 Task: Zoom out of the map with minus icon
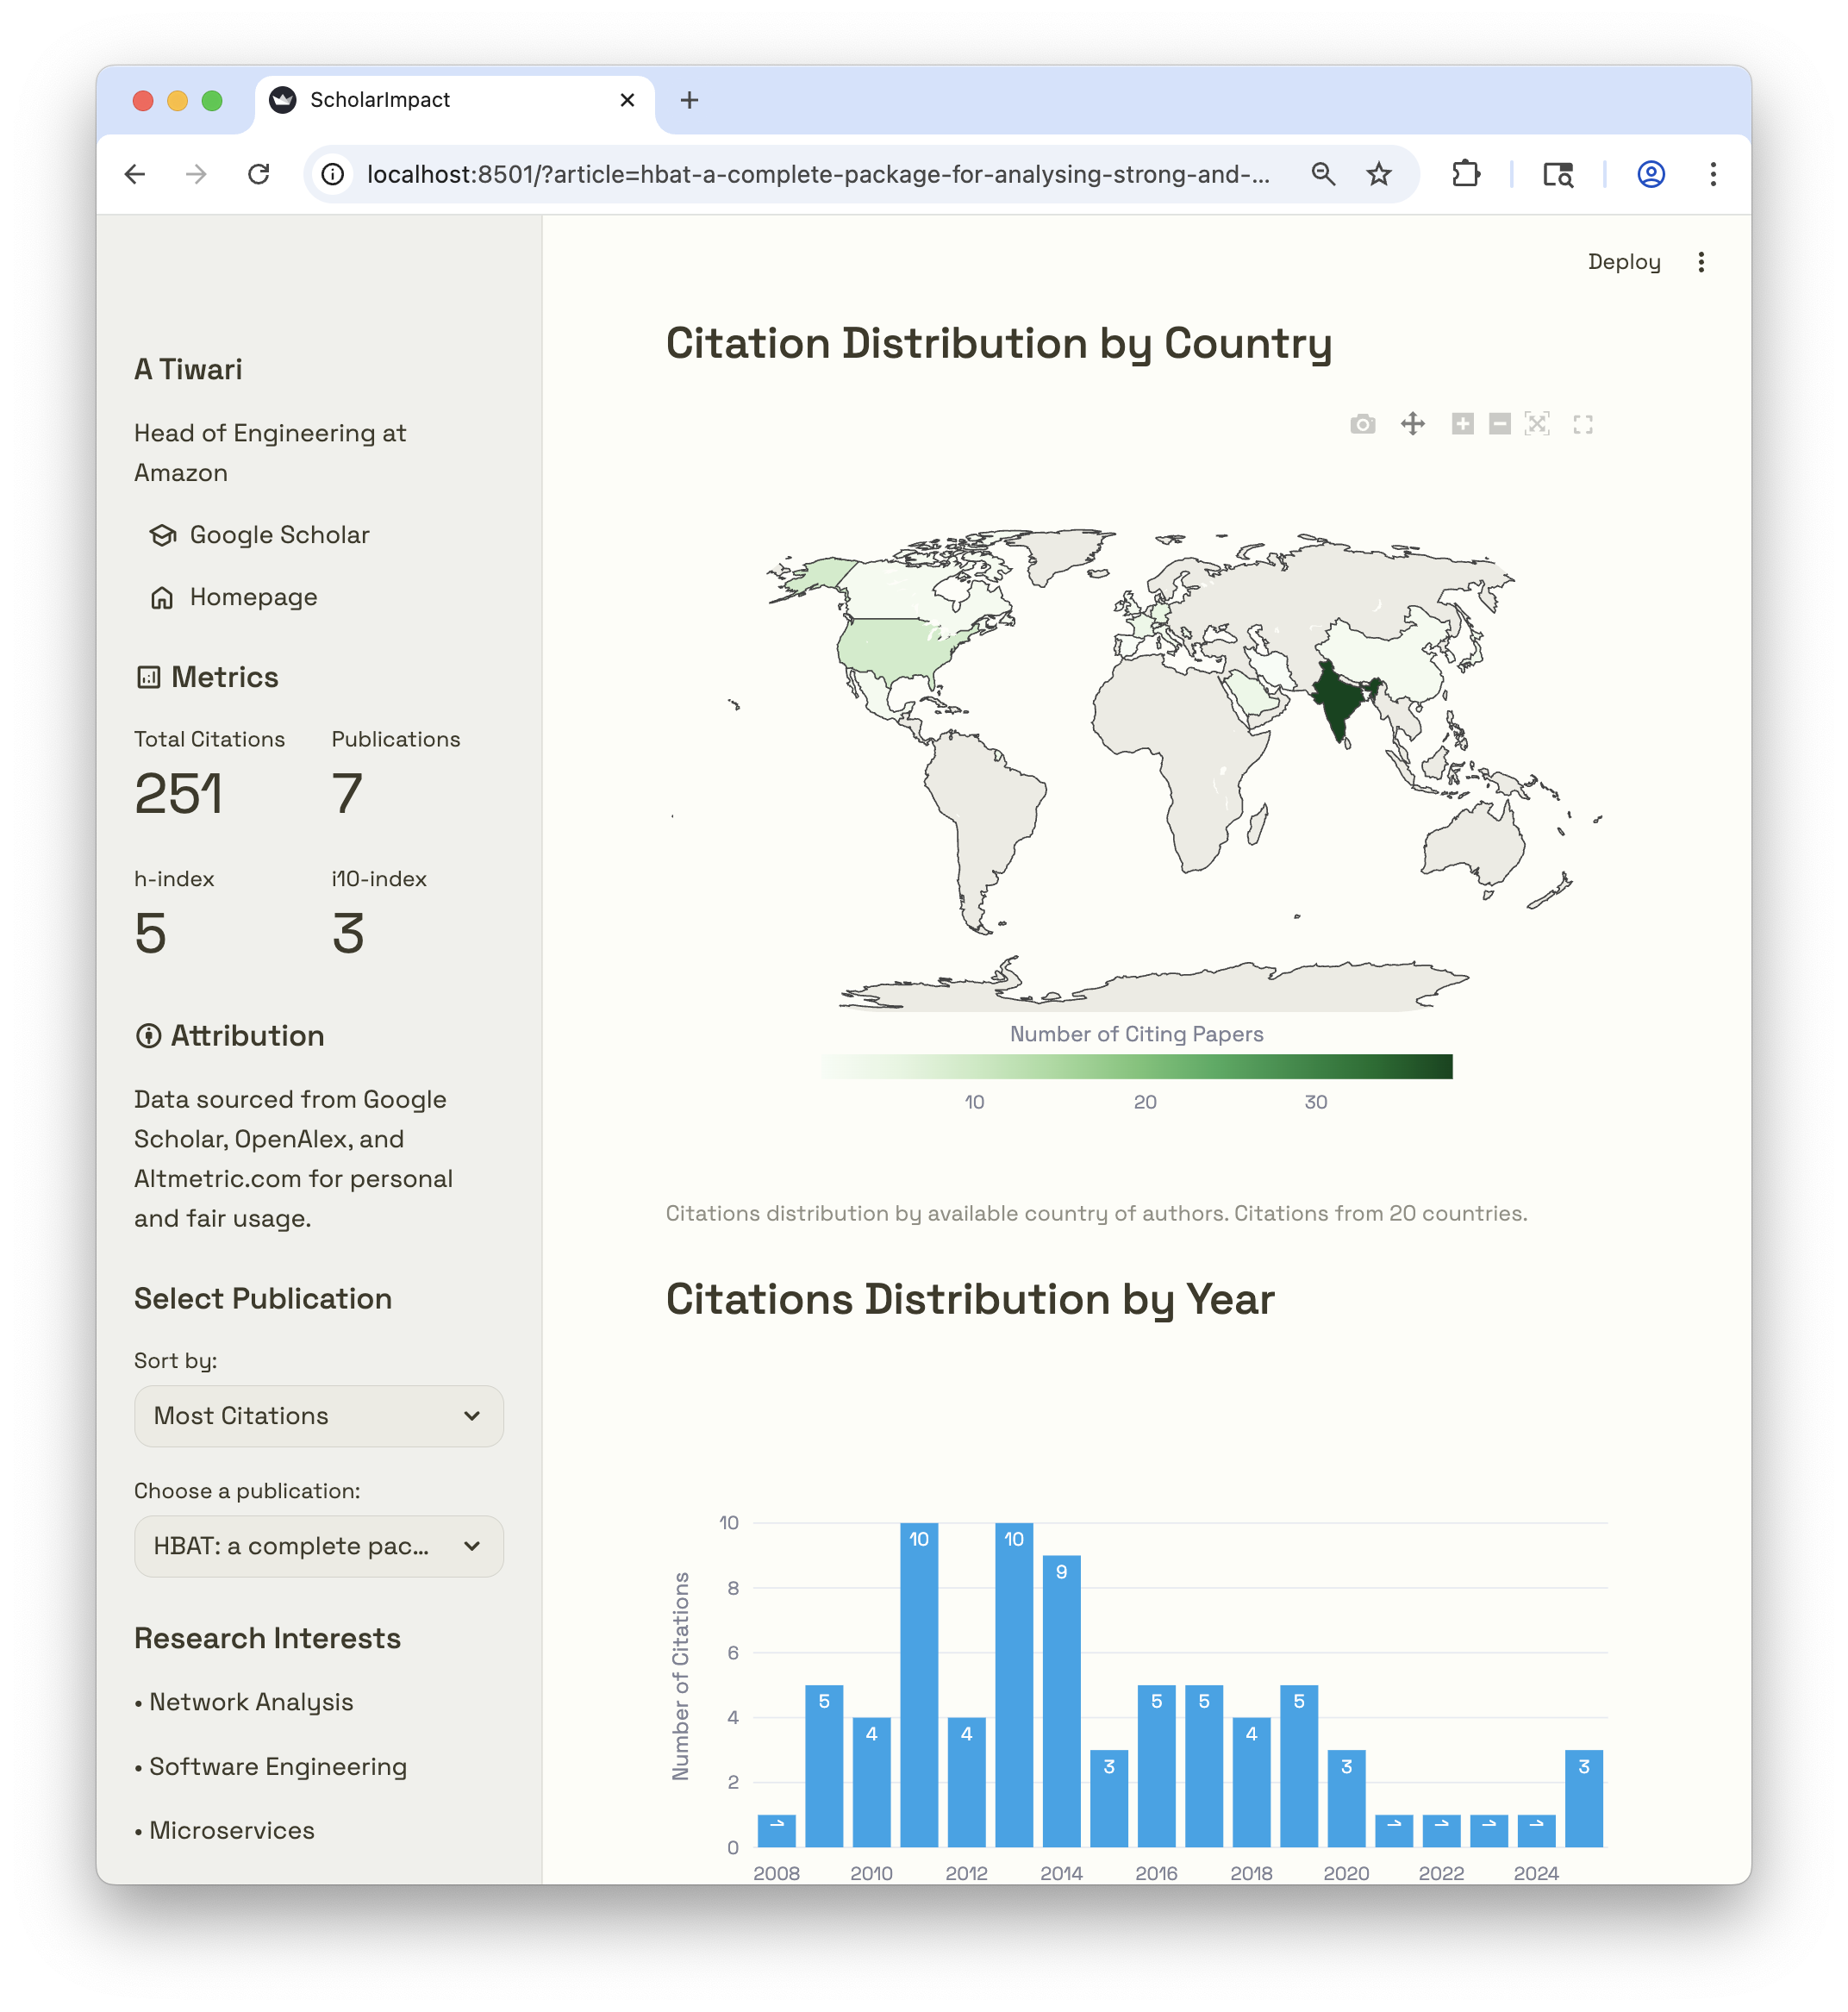[x=1499, y=424]
